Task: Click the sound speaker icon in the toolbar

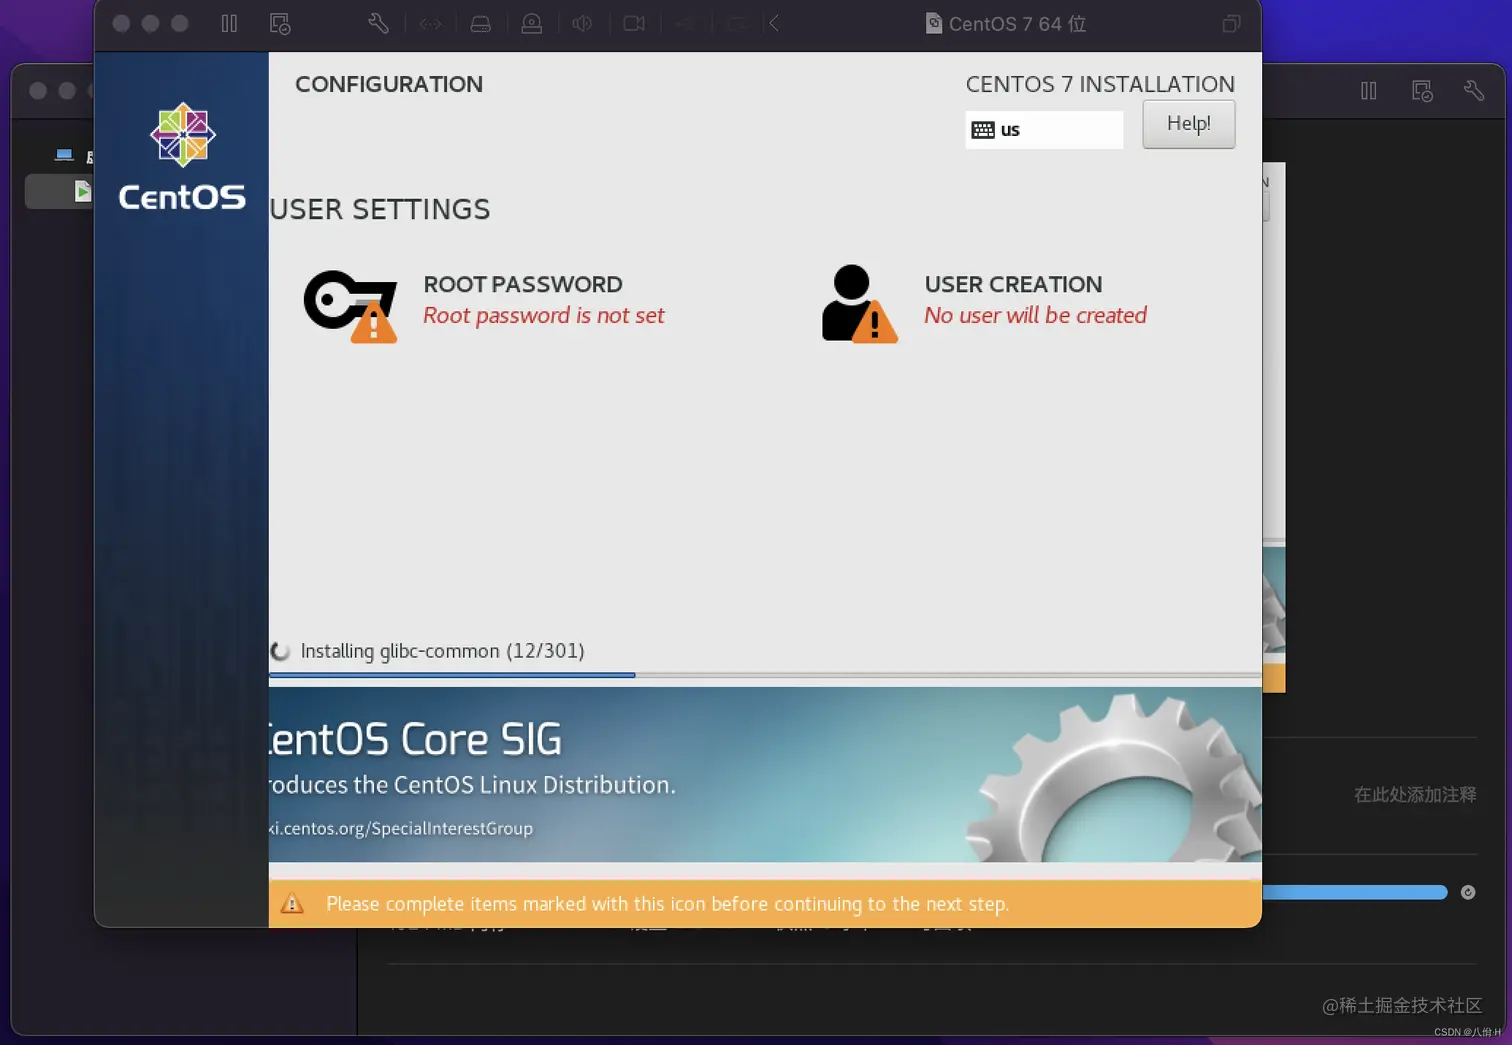Action: [583, 23]
